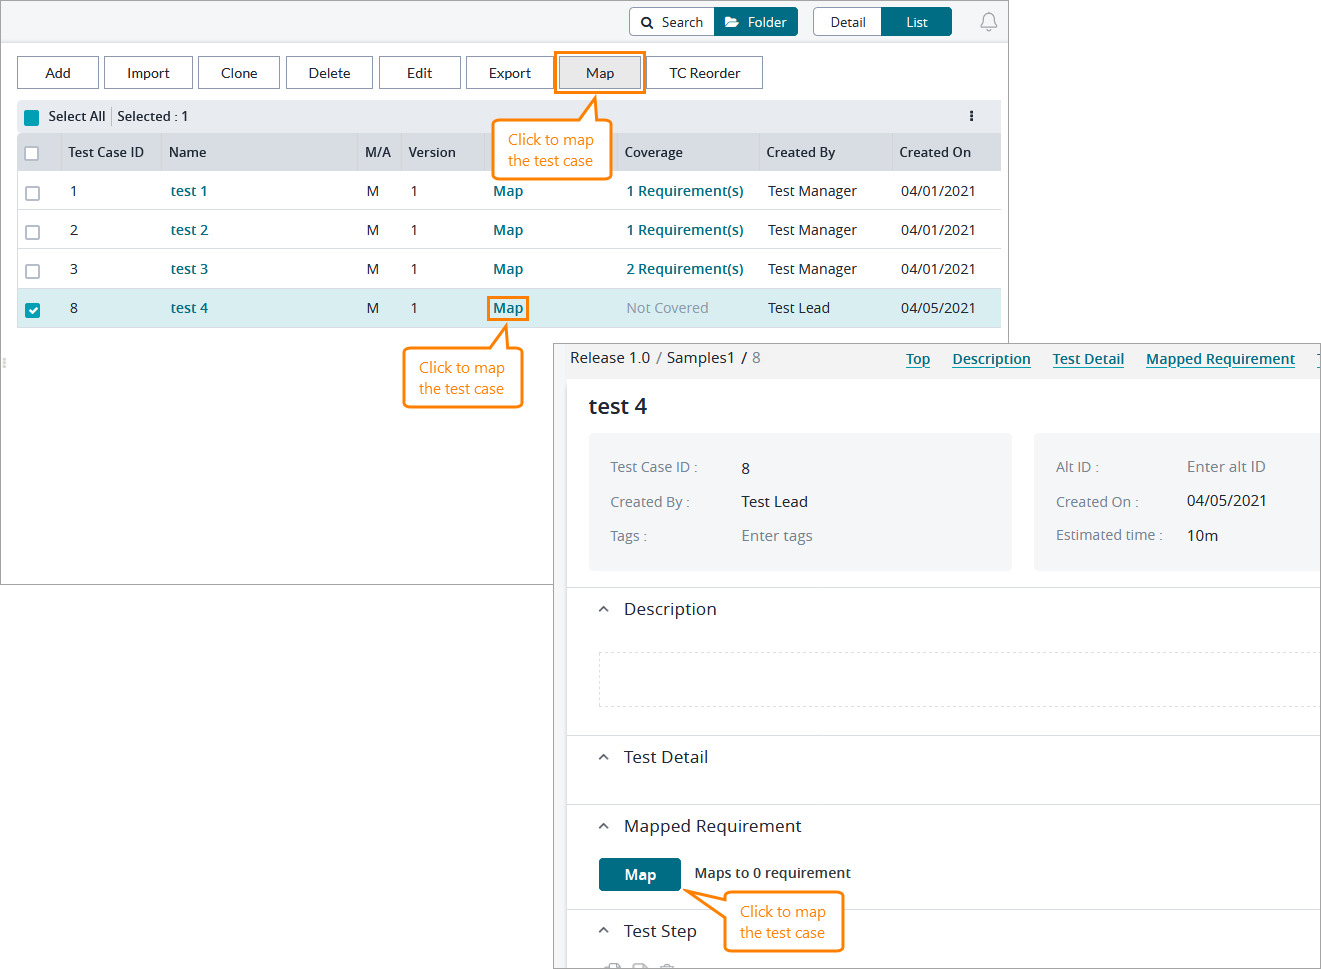Open the three-dot options menu
The height and width of the screenshot is (969, 1321).
(971, 116)
